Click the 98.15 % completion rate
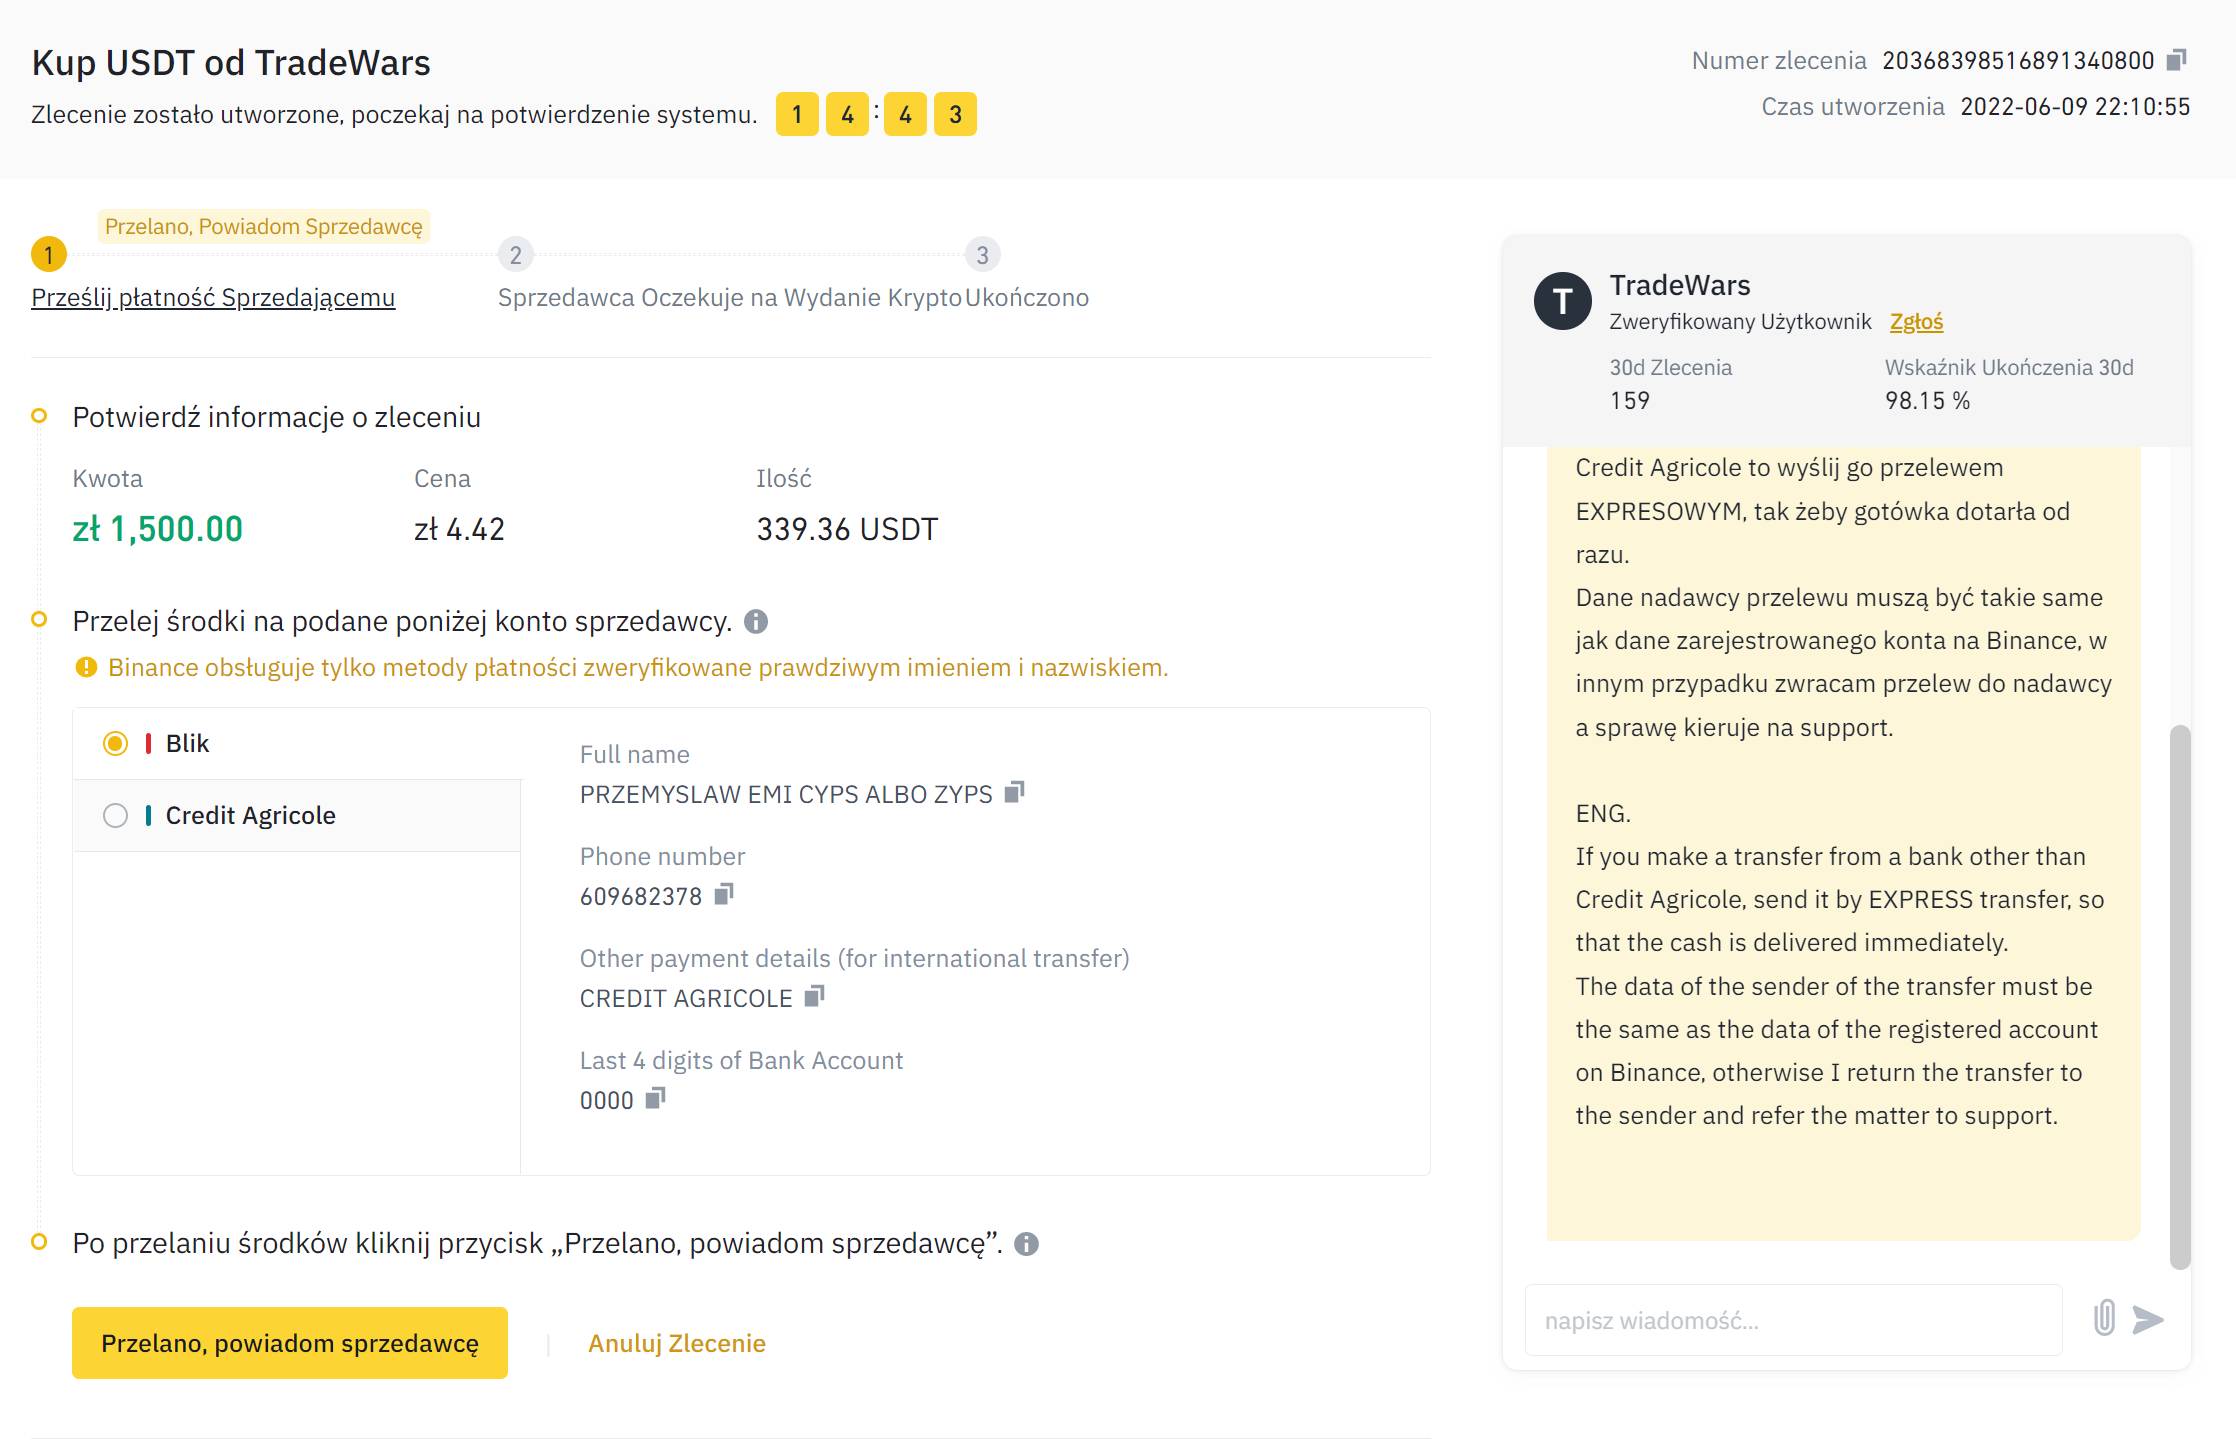 (x=1927, y=401)
